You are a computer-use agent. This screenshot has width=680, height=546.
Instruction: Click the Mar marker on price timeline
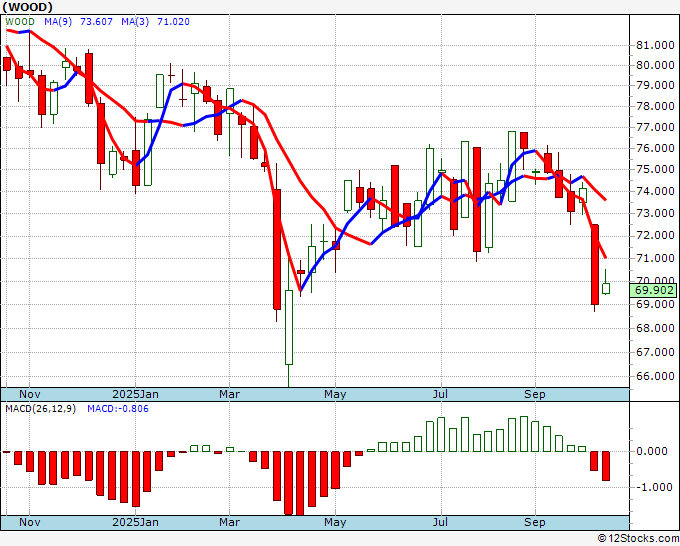coord(229,394)
